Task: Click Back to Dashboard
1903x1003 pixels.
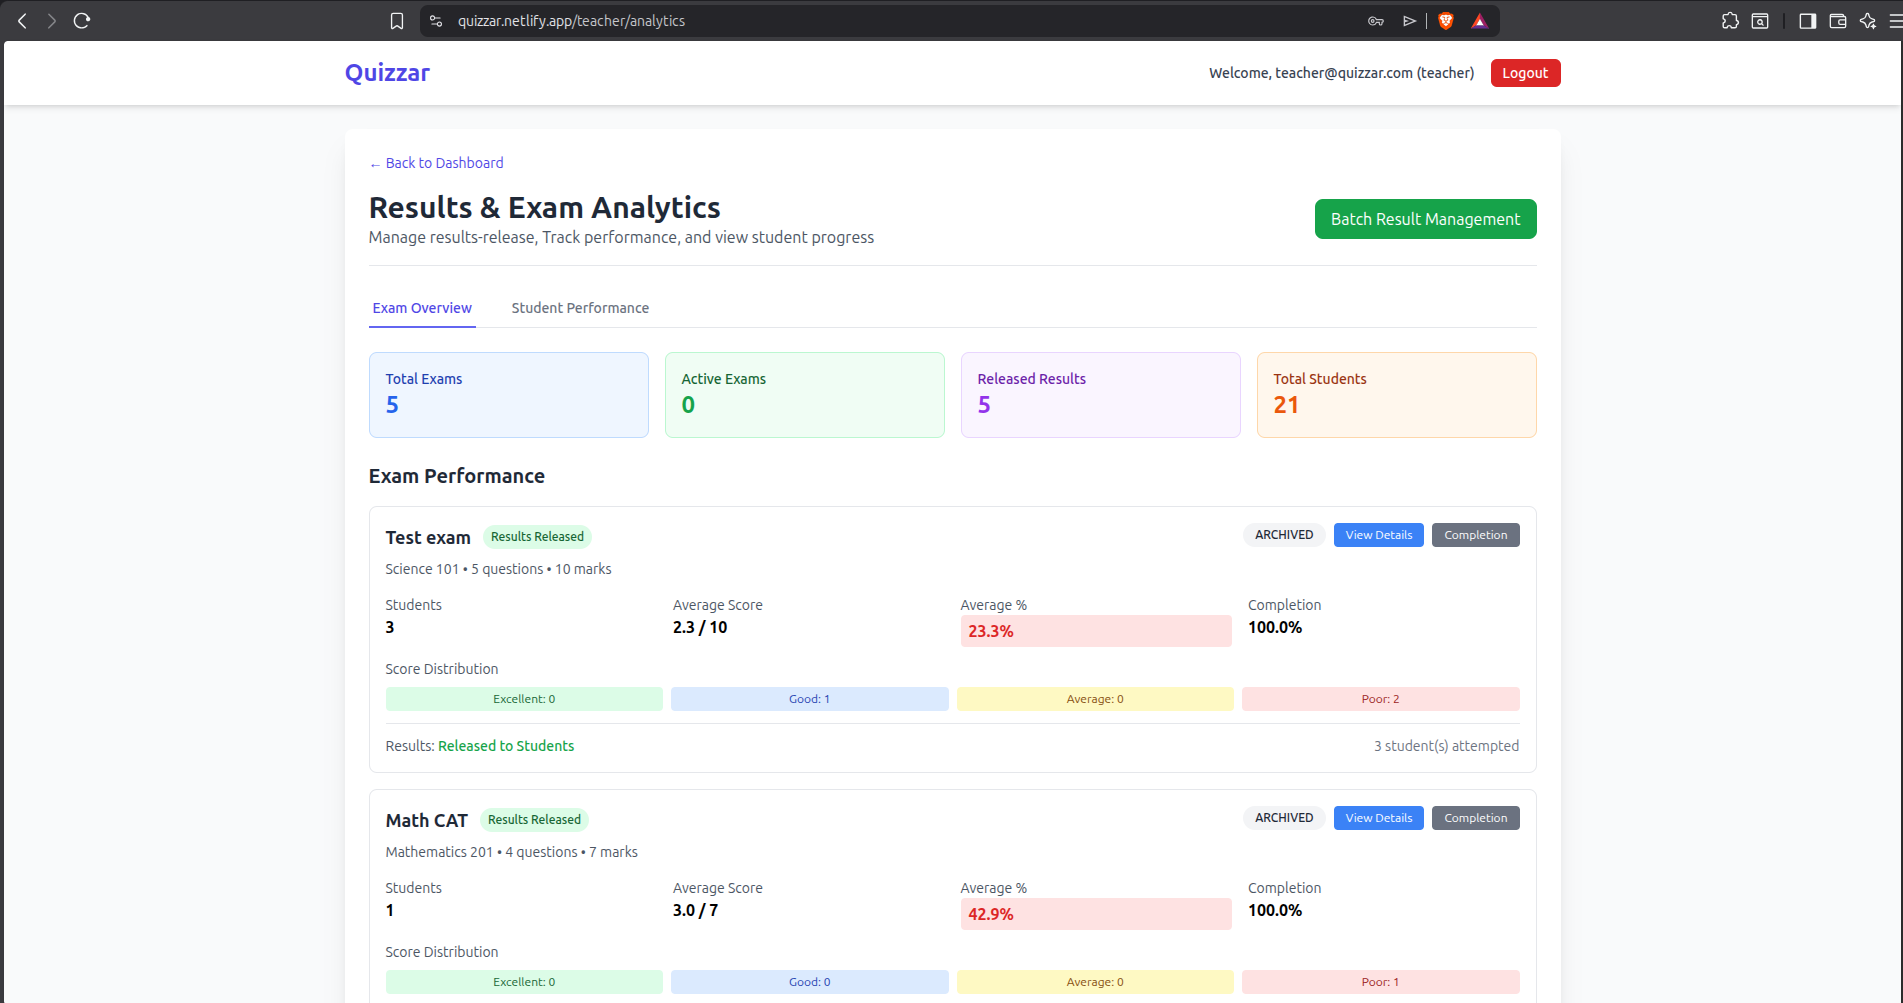Action: [x=436, y=162]
